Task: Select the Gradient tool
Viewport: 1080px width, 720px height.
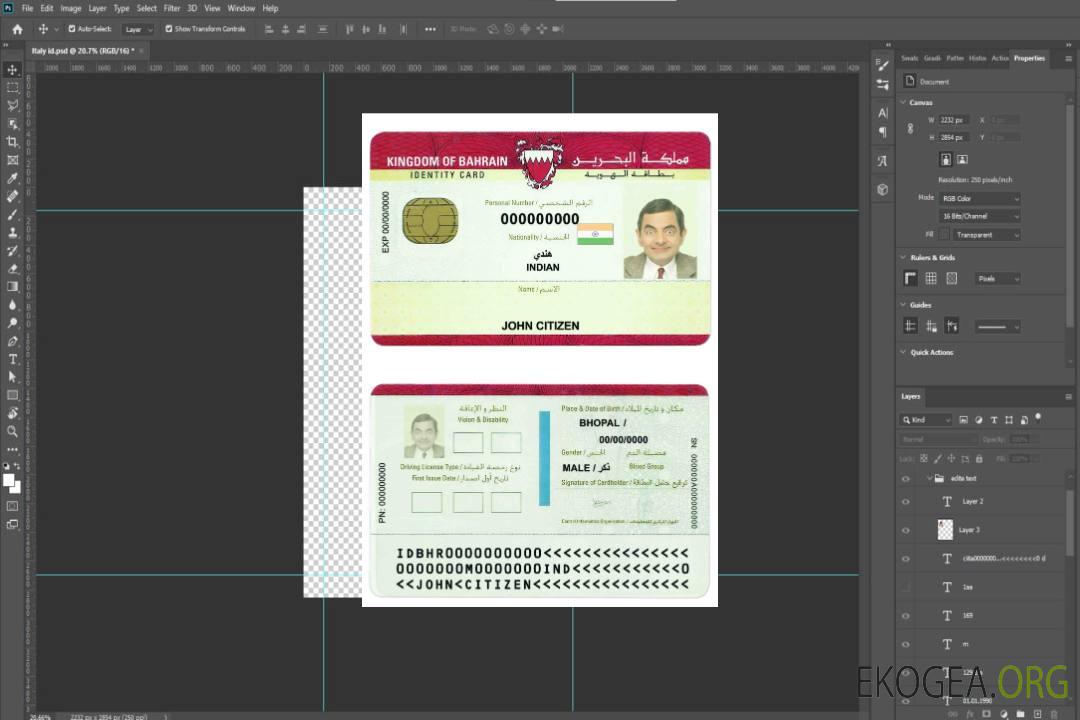Action: point(12,287)
